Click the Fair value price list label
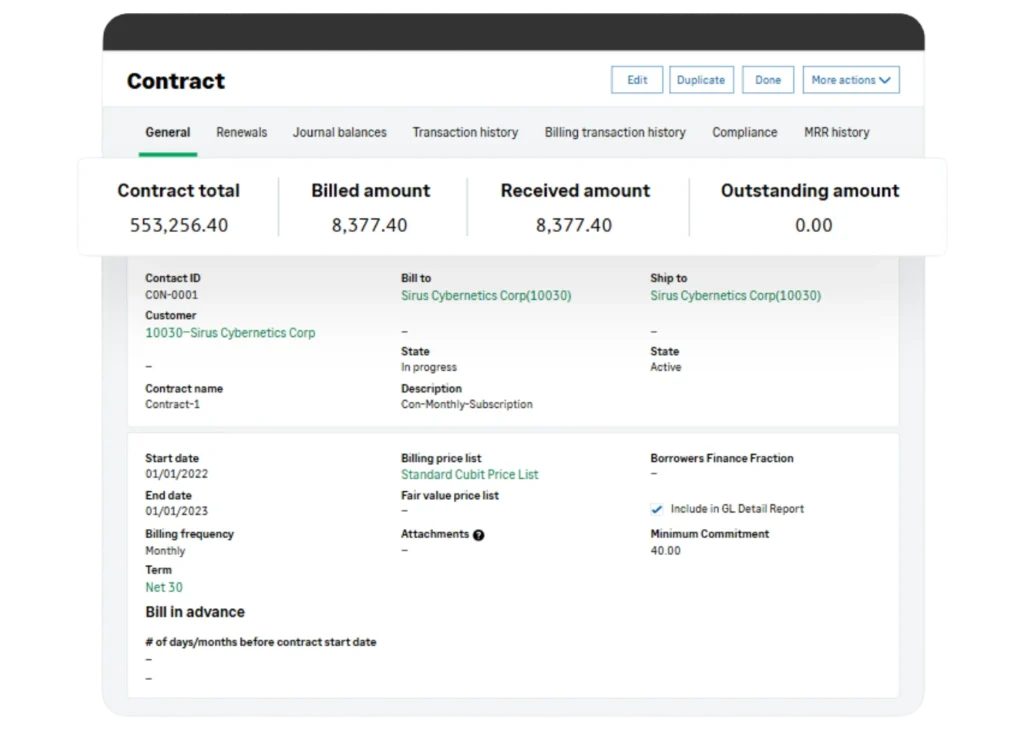1024x731 pixels. (x=450, y=496)
